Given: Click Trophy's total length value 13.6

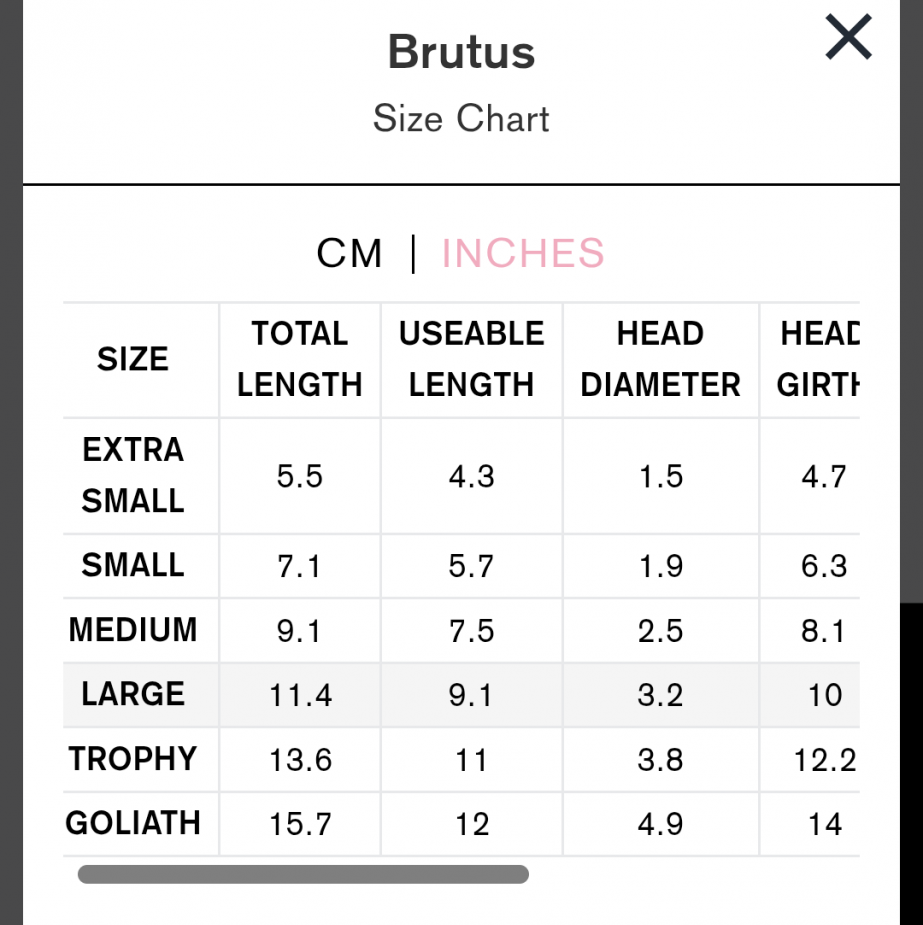Looking at the screenshot, I should pyautogui.click(x=300, y=760).
